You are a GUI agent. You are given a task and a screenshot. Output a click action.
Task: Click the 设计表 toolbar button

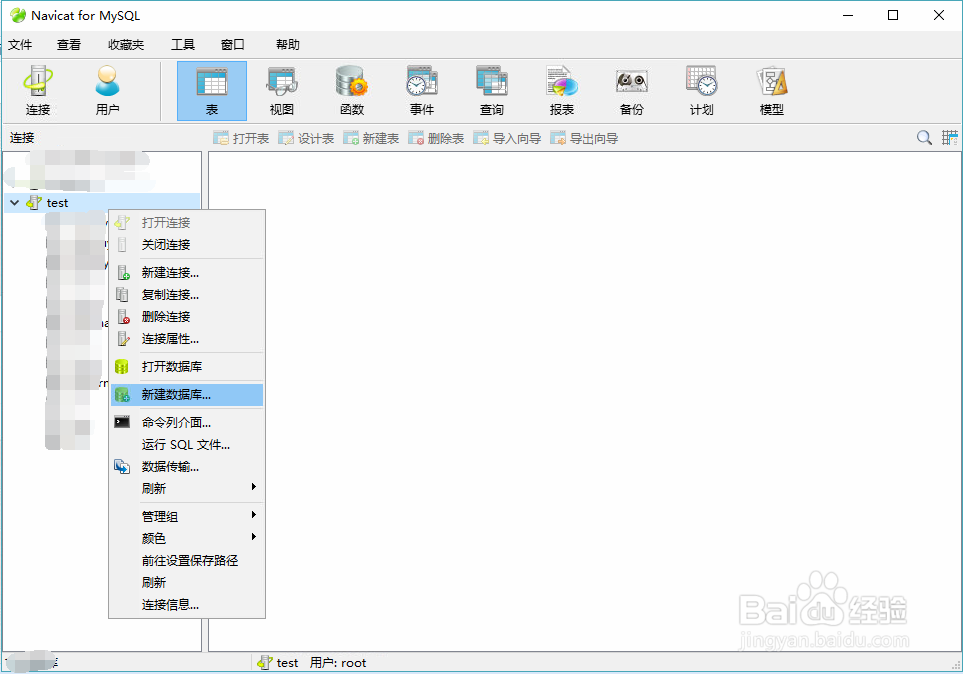tap(306, 138)
